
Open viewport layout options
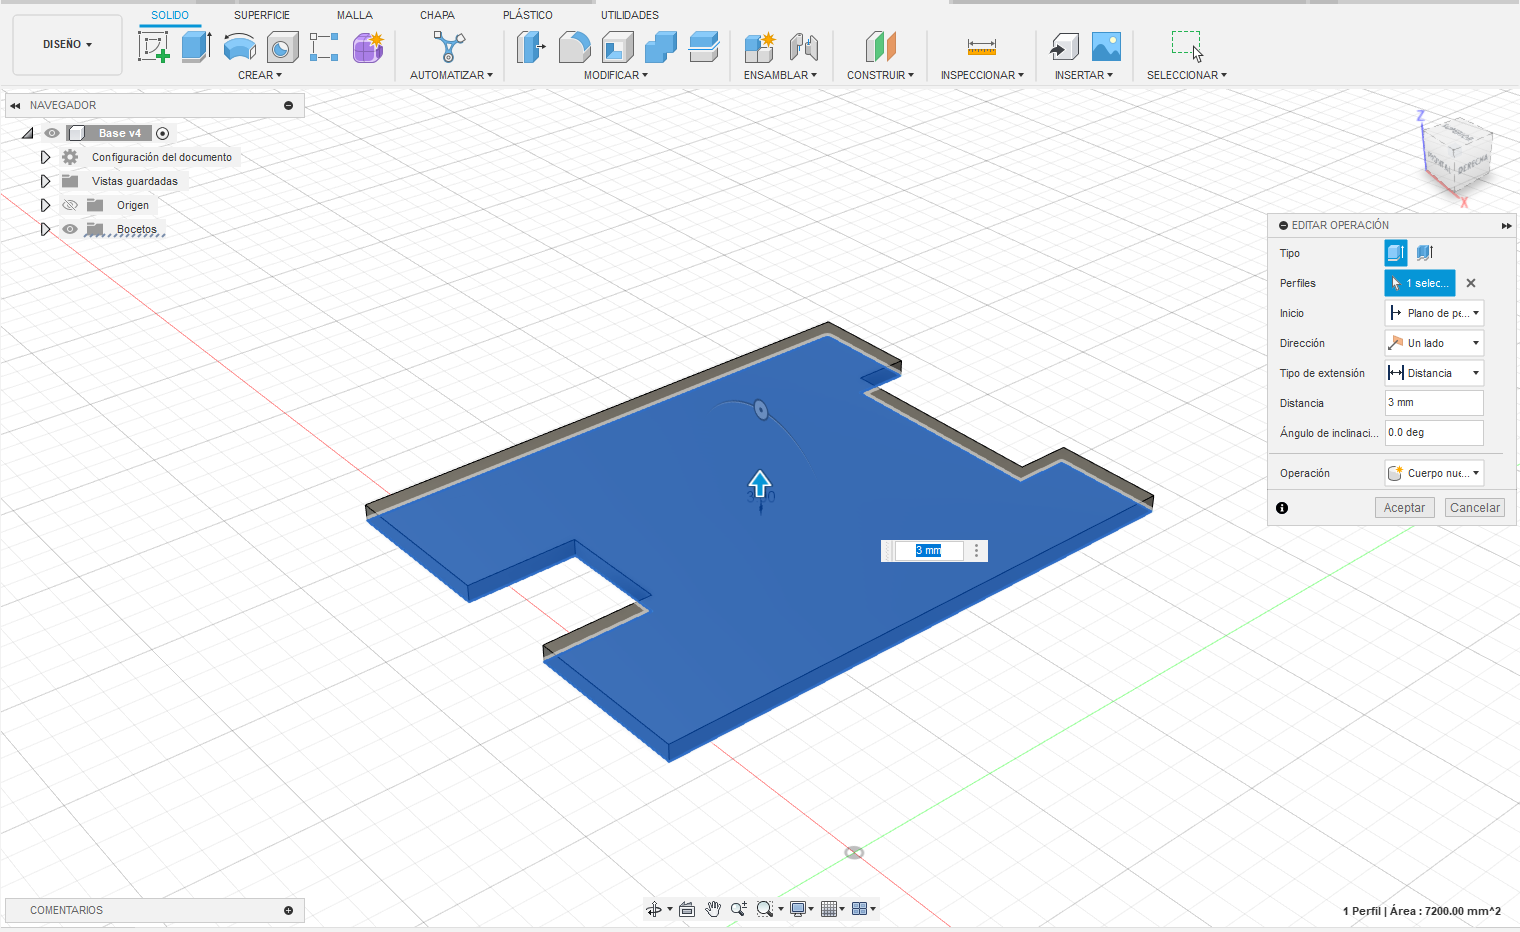[859, 909]
